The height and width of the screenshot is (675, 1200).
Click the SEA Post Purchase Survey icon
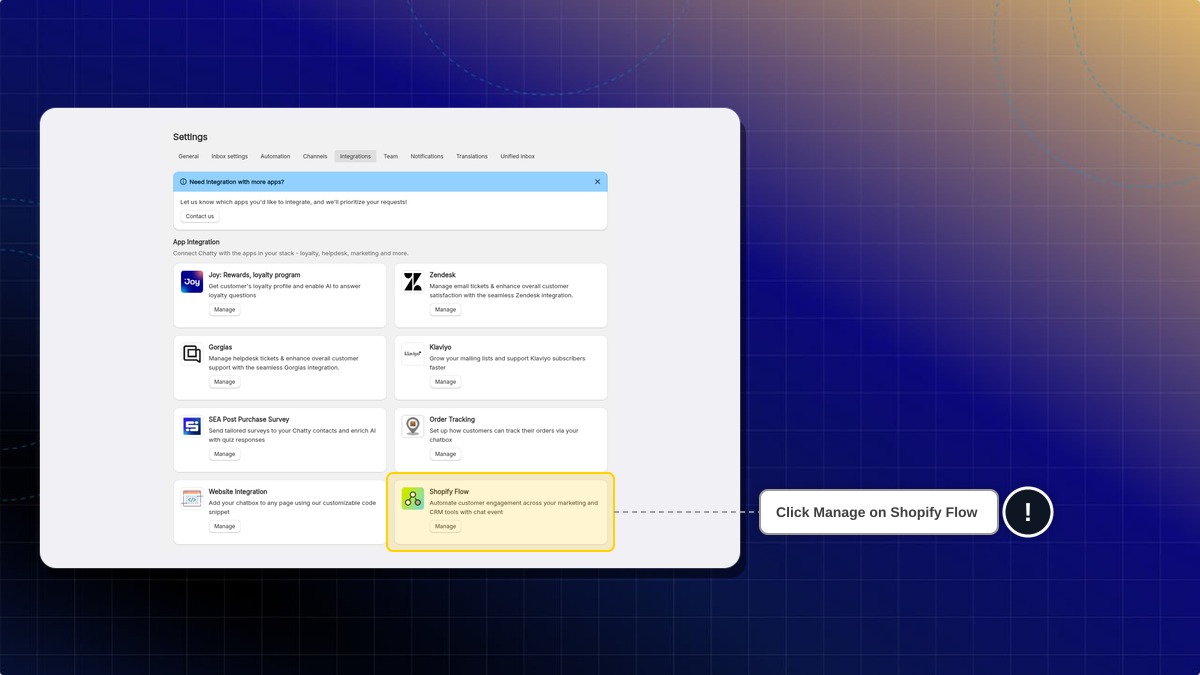[x=192, y=426]
